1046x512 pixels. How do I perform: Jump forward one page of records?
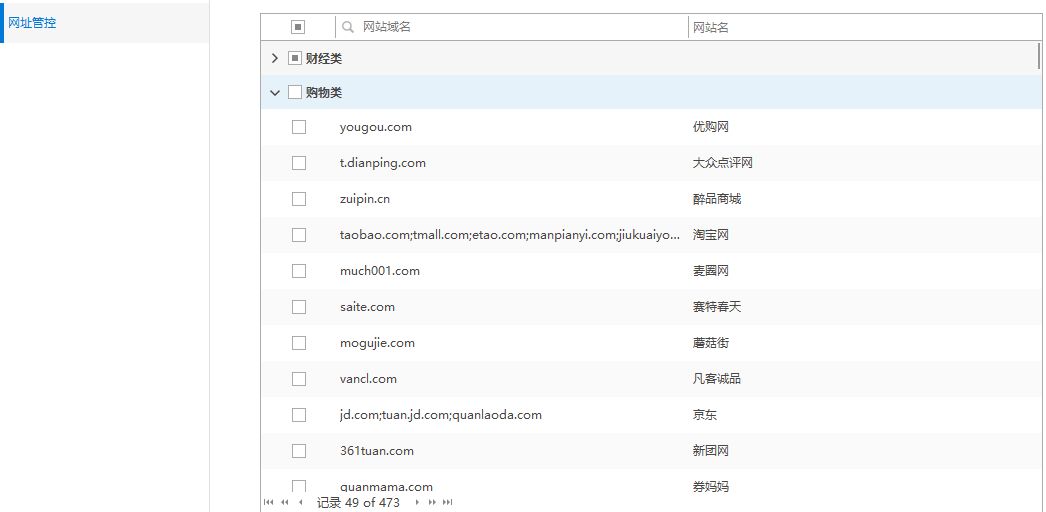point(432,502)
